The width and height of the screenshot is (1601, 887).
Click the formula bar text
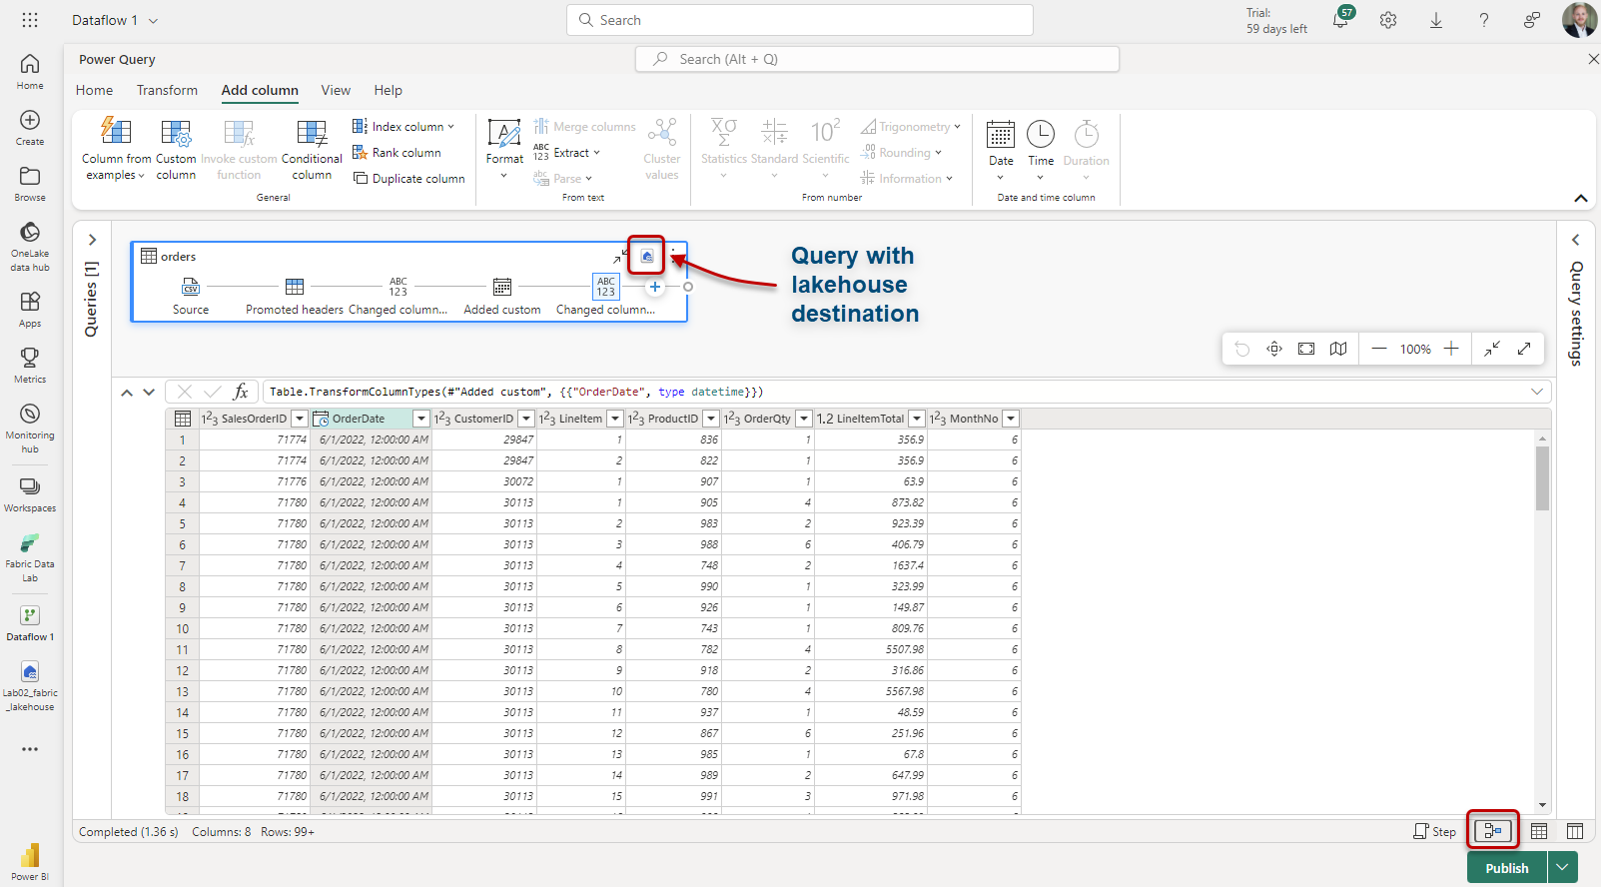pyautogui.click(x=516, y=392)
